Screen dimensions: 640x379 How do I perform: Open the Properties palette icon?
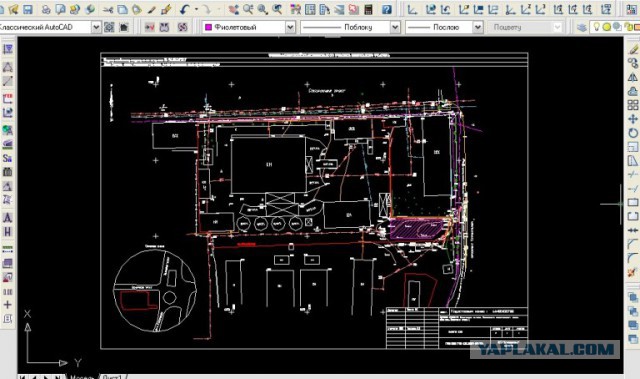pyautogui.click(x=296, y=9)
